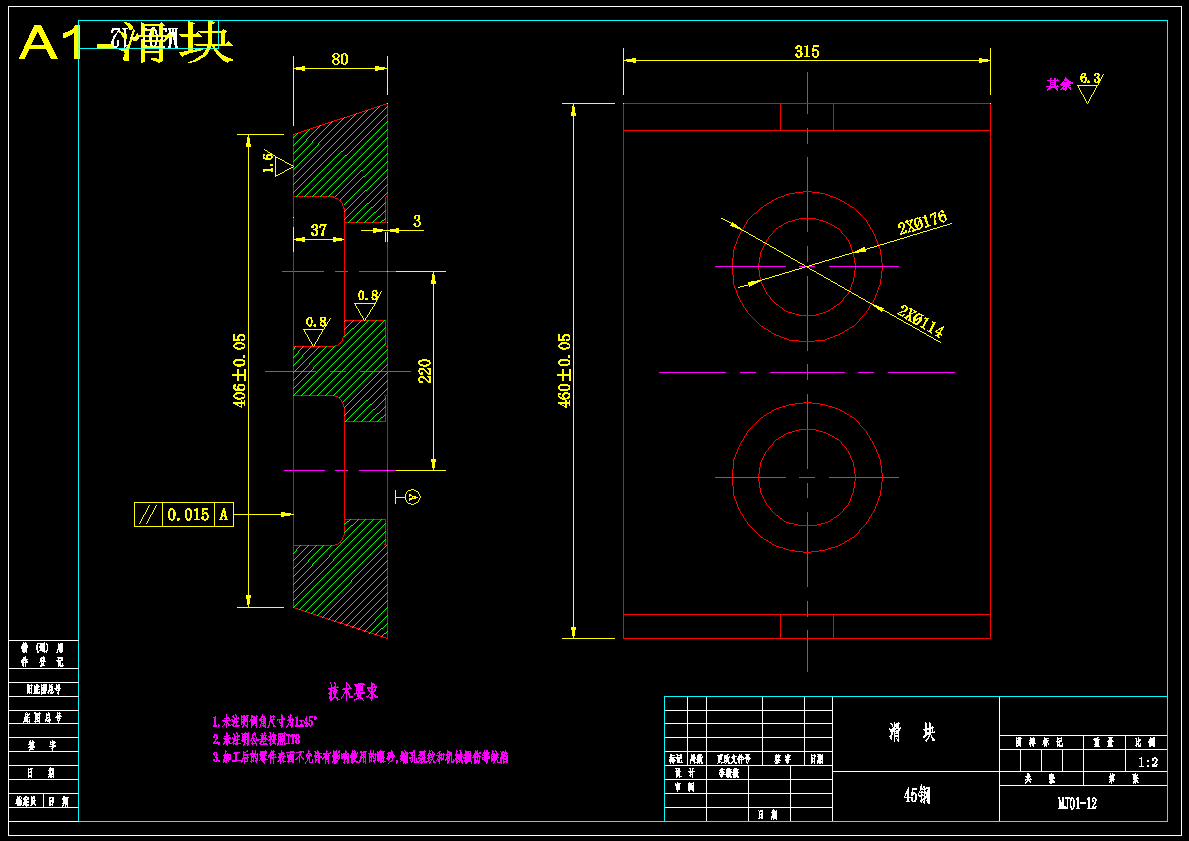1189x841 pixels.
Task: Click the 图样标记 header cell
Action: [1040, 742]
